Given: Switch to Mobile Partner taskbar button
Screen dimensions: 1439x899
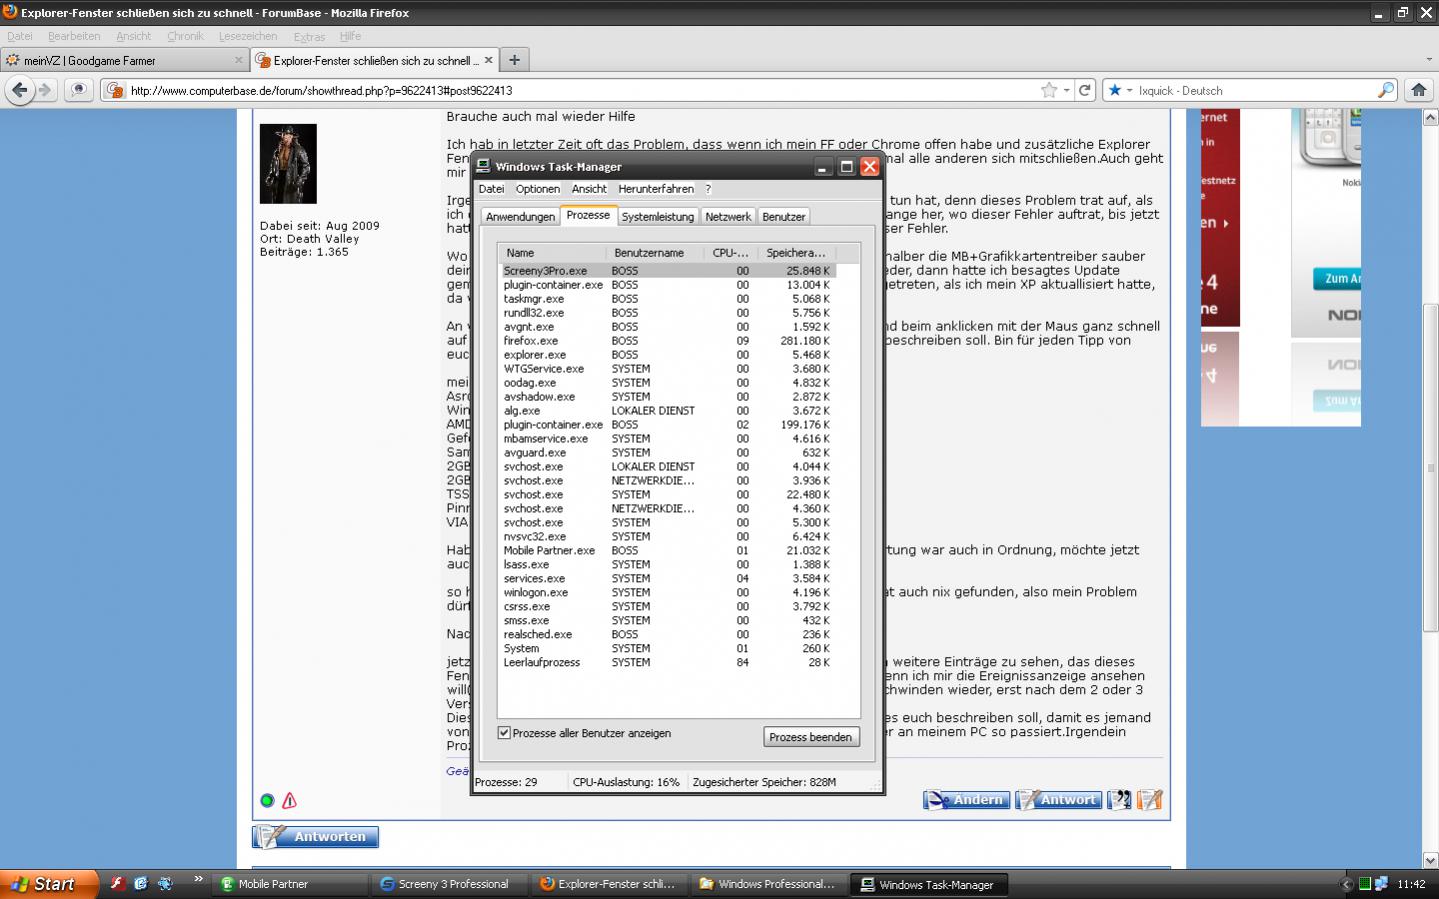Looking at the screenshot, I should click(291, 884).
